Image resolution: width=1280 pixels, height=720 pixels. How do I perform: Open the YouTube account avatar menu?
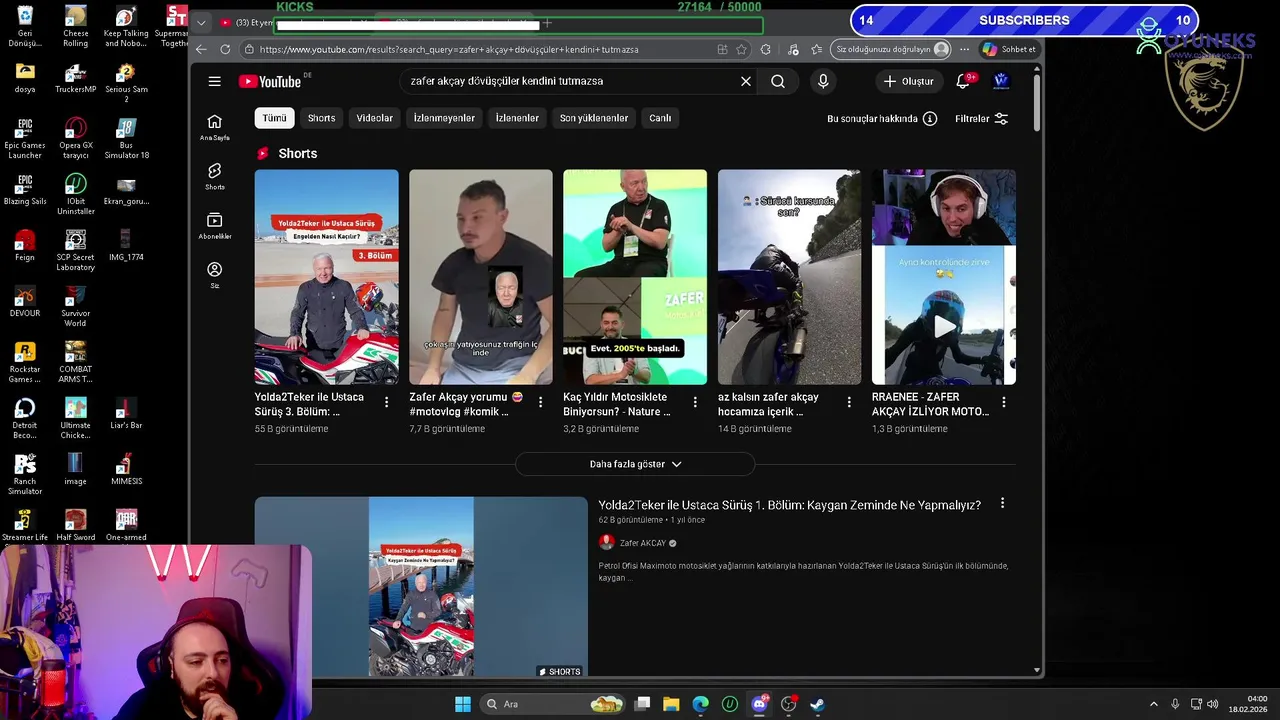point(1001,81)
